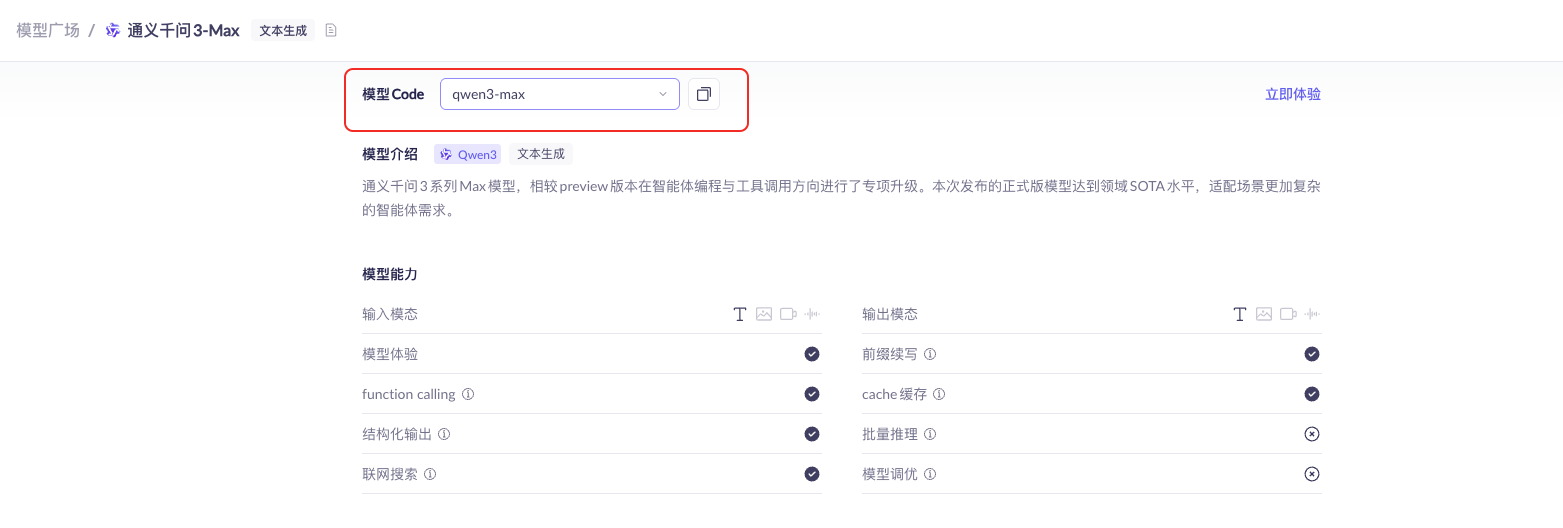The image size is (1563, 528).
Task: Click the 模型介绍 heading
Action: pyautogui.click(x=390, y=154)
